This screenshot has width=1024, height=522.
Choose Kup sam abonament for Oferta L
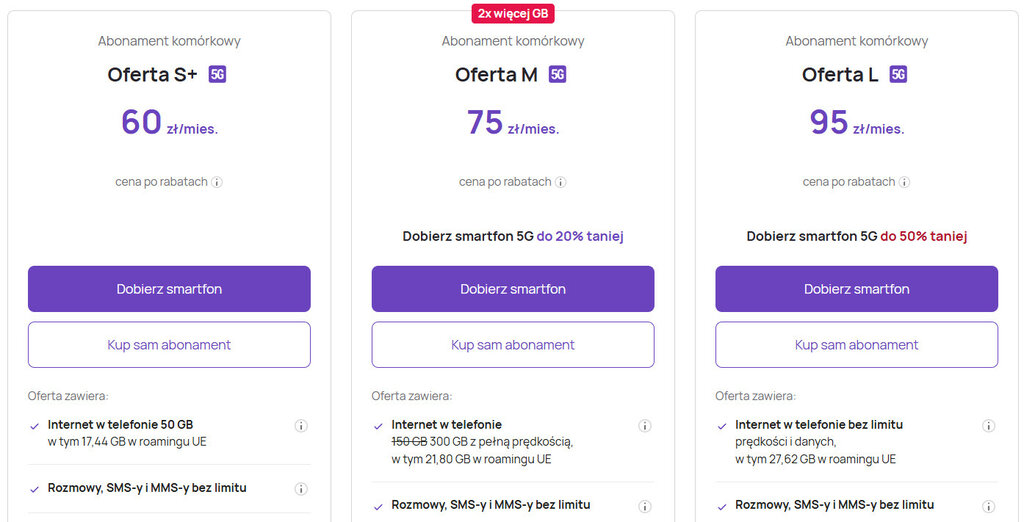[857, 345]
